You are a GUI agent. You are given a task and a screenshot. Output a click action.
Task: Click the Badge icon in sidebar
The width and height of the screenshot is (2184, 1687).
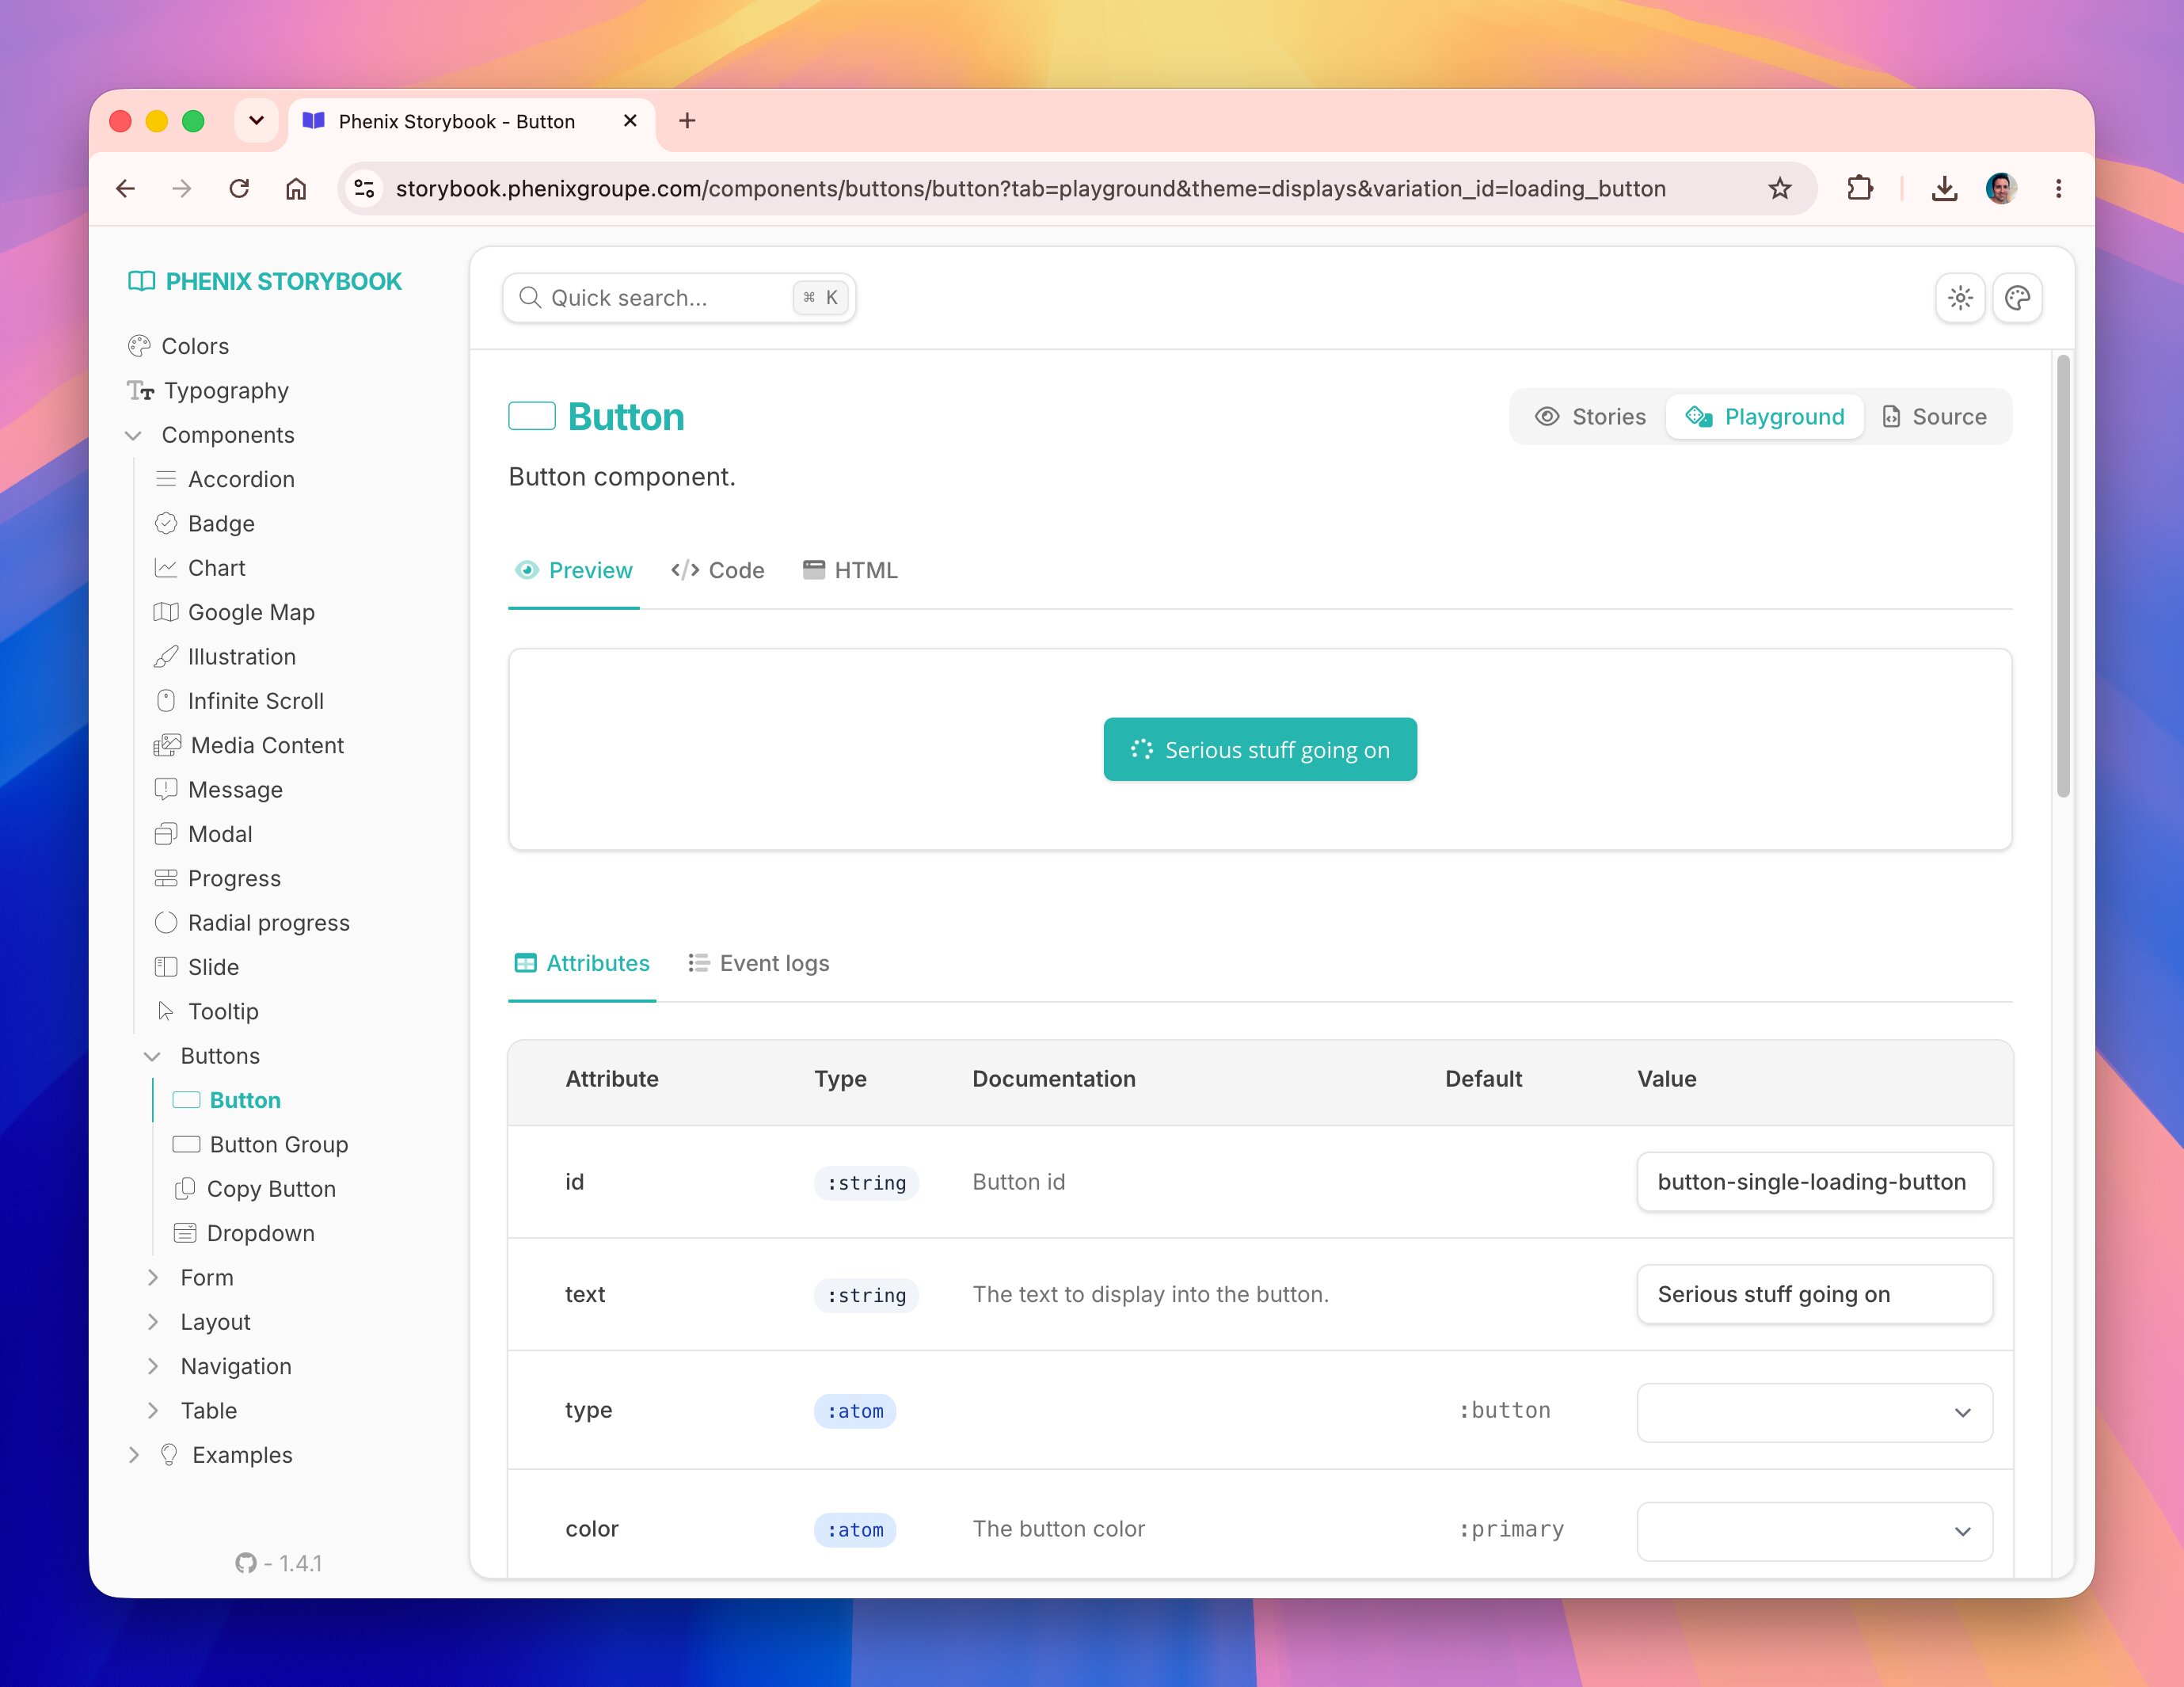(166, 523)
